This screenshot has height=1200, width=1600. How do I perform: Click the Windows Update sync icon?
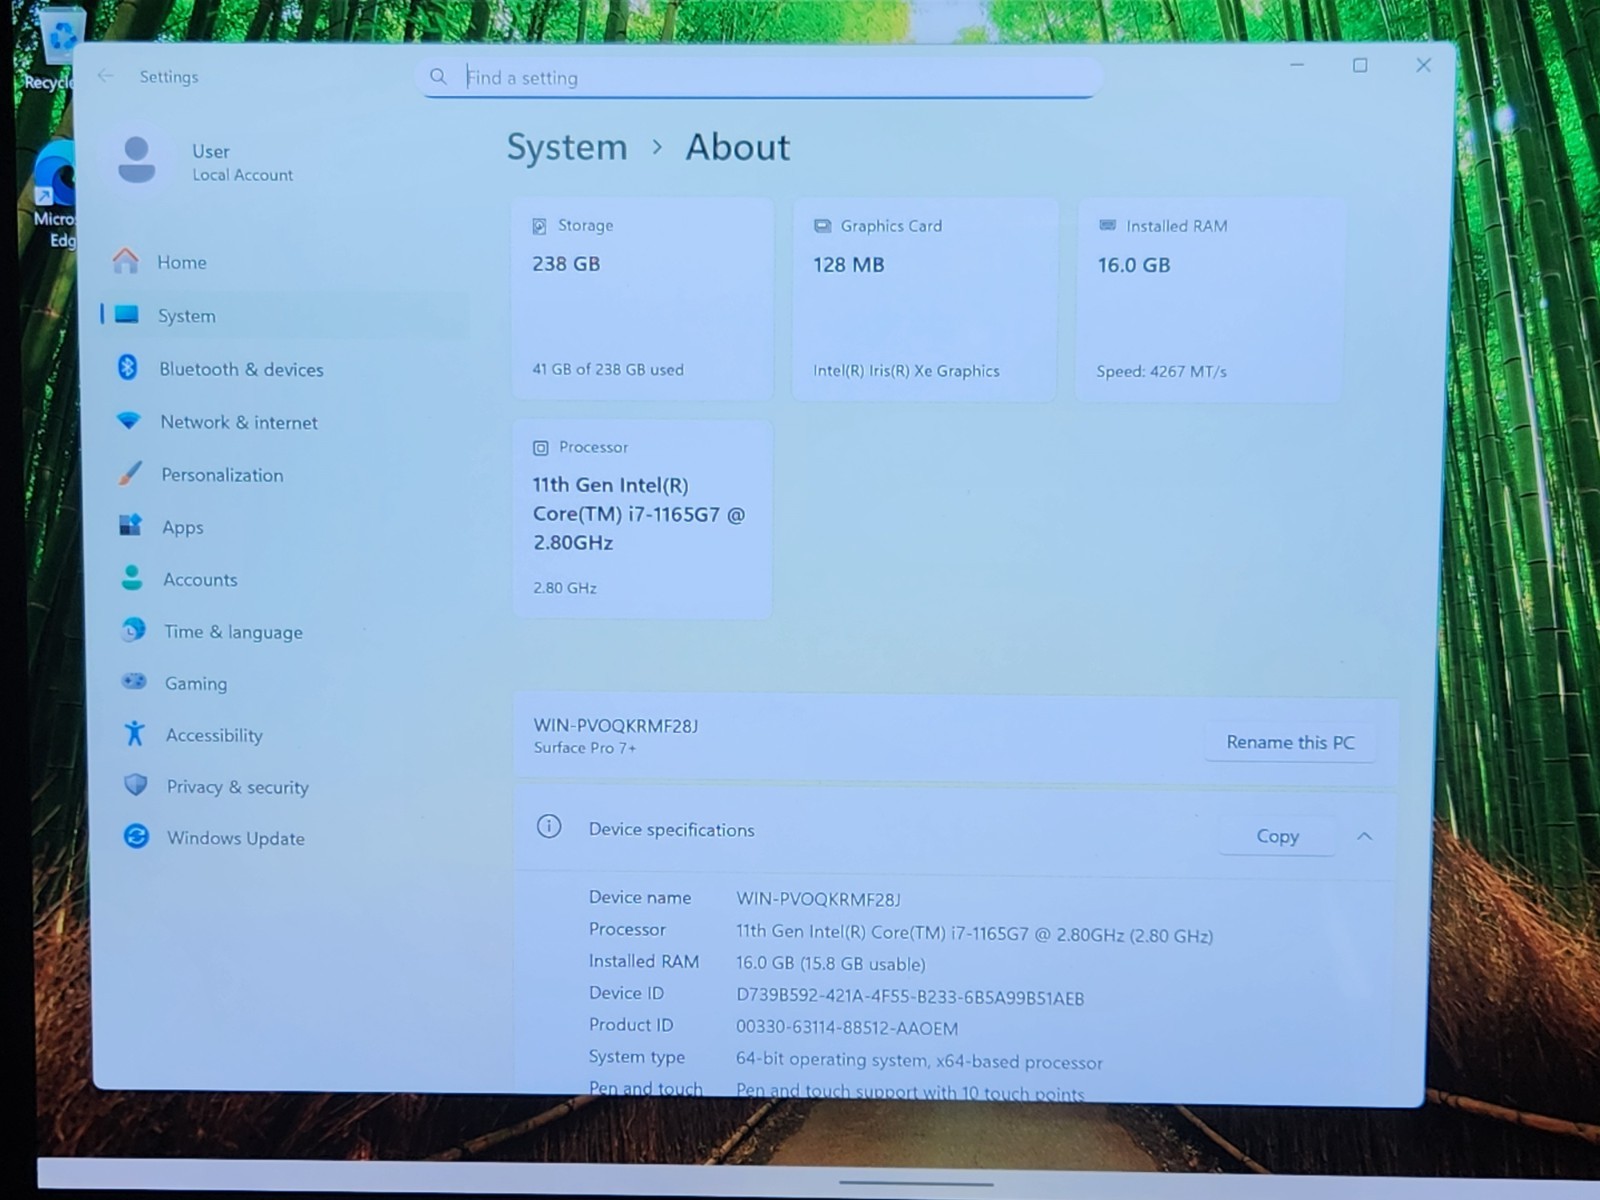[136, 836]
